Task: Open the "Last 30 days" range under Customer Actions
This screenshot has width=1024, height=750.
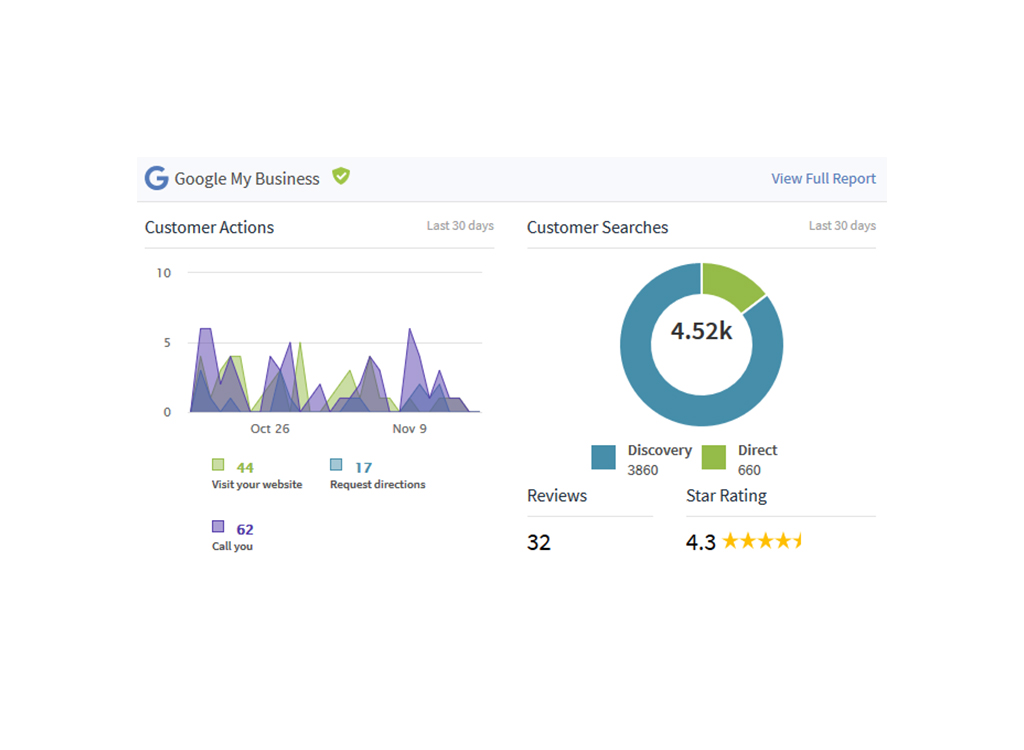Action: pyautogui.click(x=460, y=226)
